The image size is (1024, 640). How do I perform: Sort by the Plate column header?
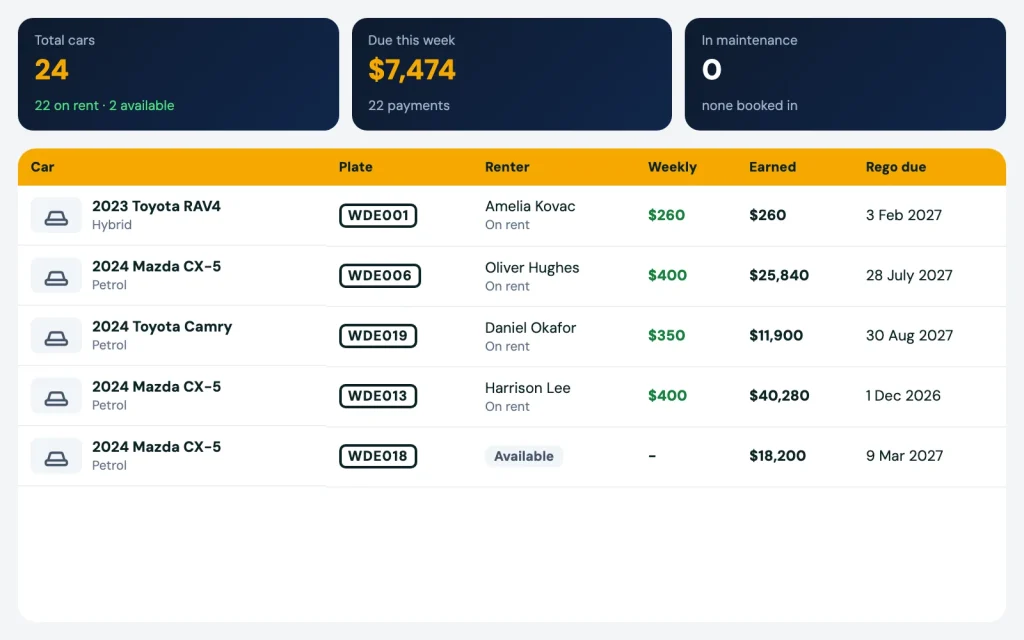[355, 167]
